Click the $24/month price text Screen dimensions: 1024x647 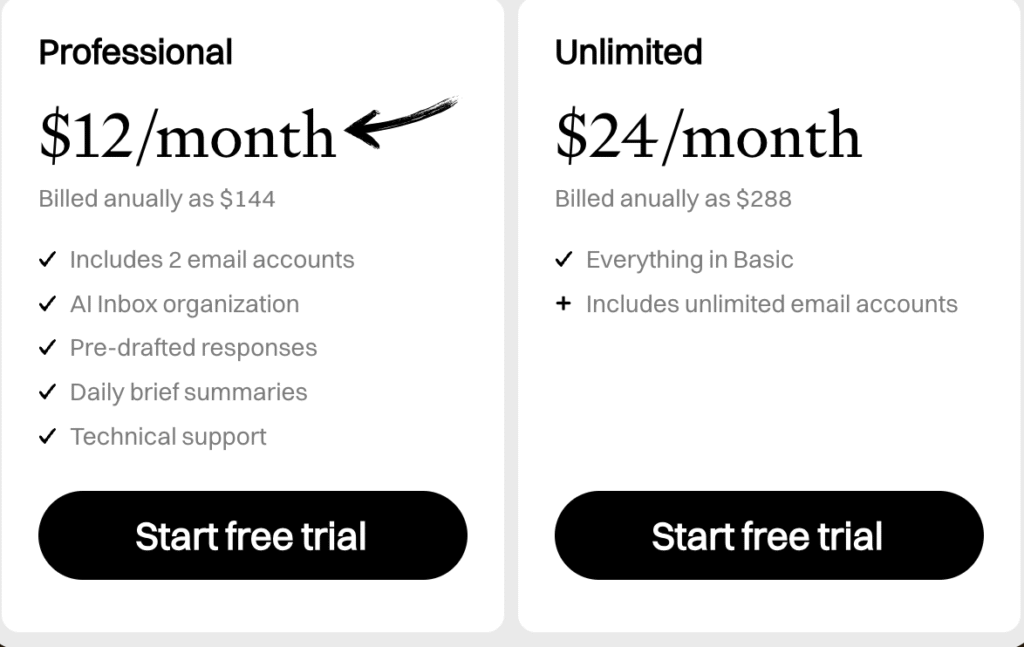point(707,136)
